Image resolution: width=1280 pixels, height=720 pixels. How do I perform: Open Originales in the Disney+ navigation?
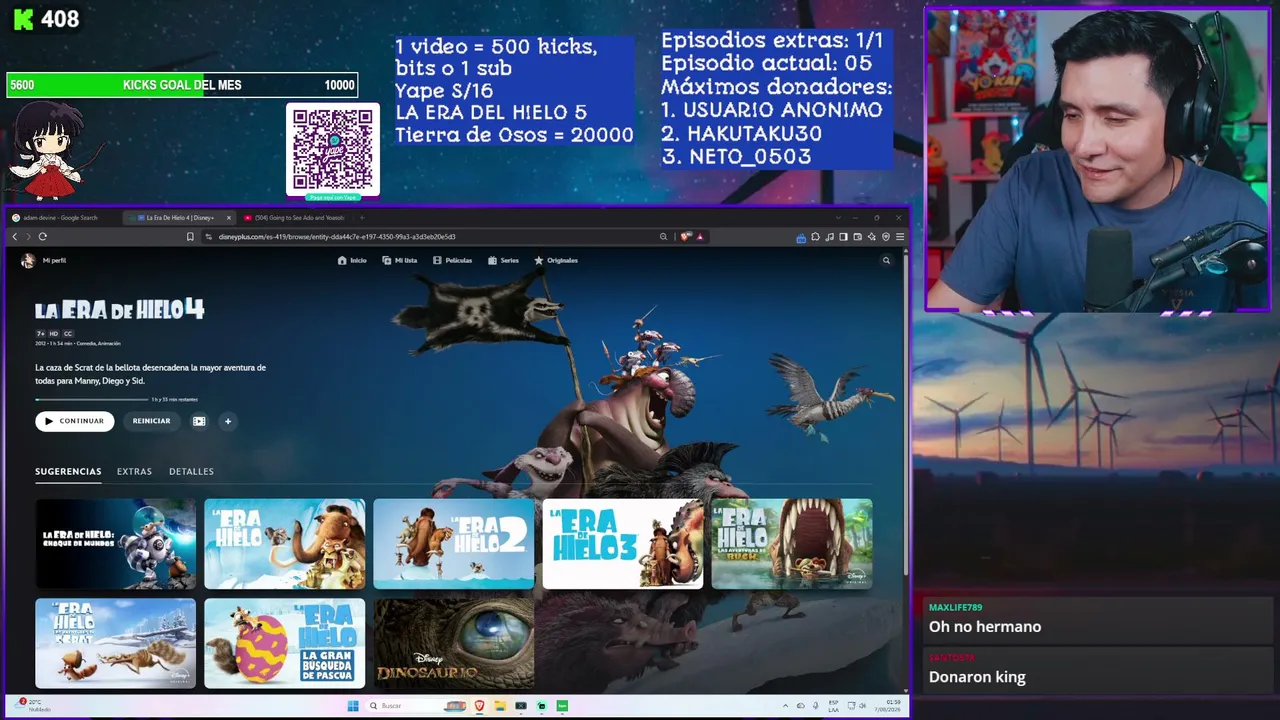pyautogui.click(x=556, y=260)
